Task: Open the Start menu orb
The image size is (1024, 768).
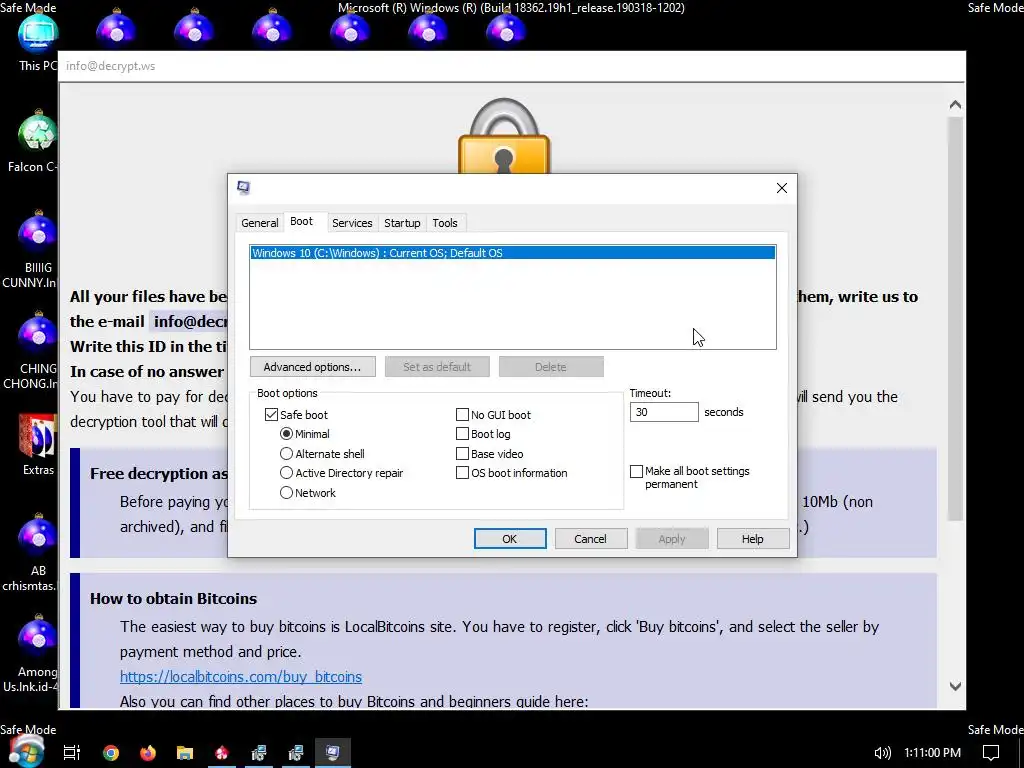Action: tap(27, 752)
